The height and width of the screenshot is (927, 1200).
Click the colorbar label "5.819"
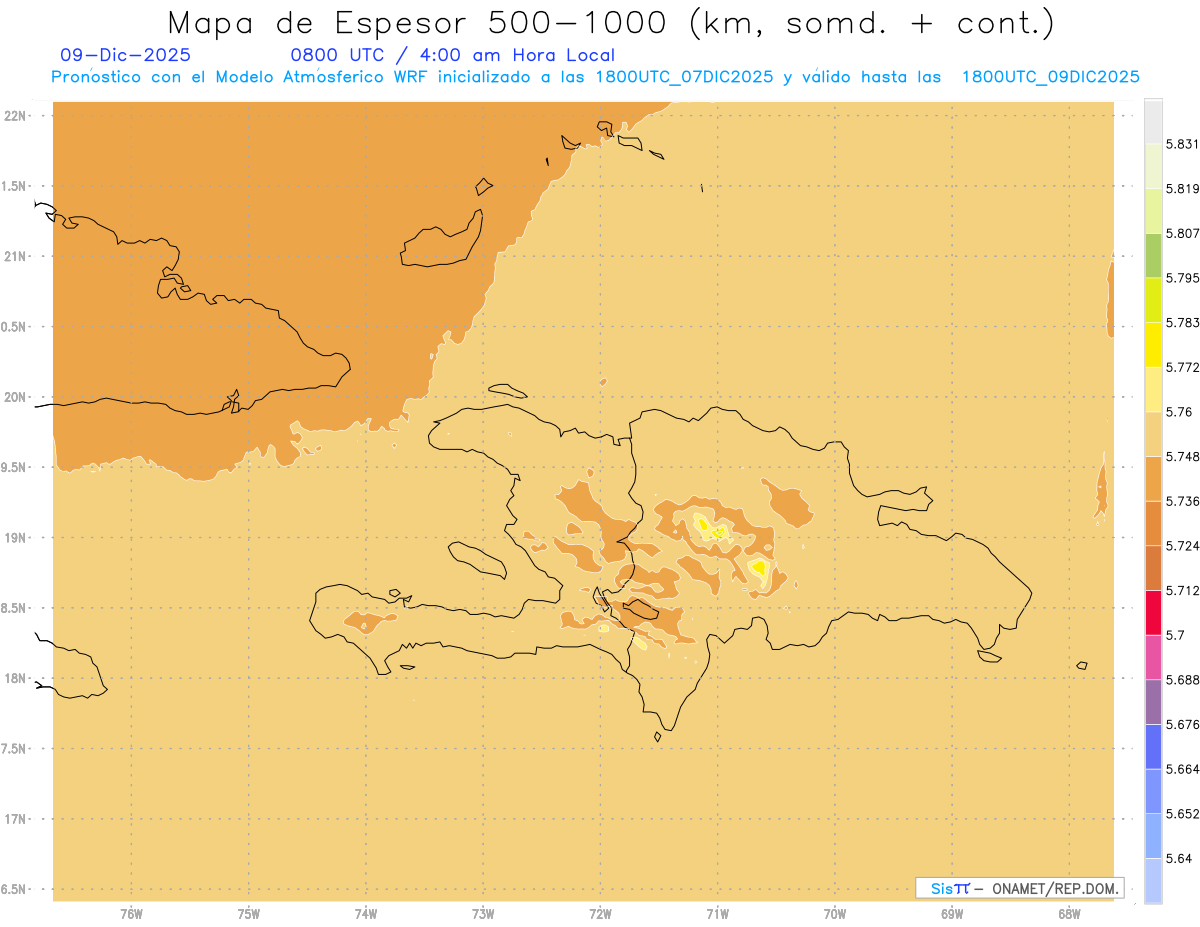point(1183,189)
